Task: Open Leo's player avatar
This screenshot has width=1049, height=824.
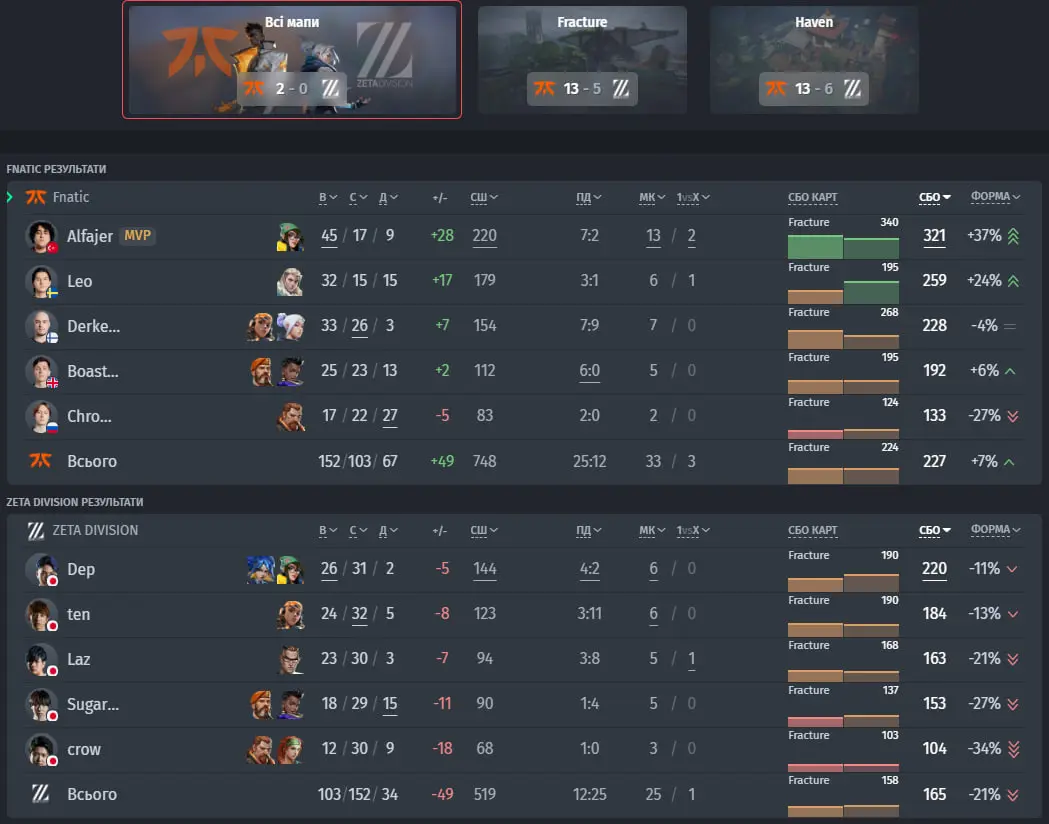Action: coord(41,282)
